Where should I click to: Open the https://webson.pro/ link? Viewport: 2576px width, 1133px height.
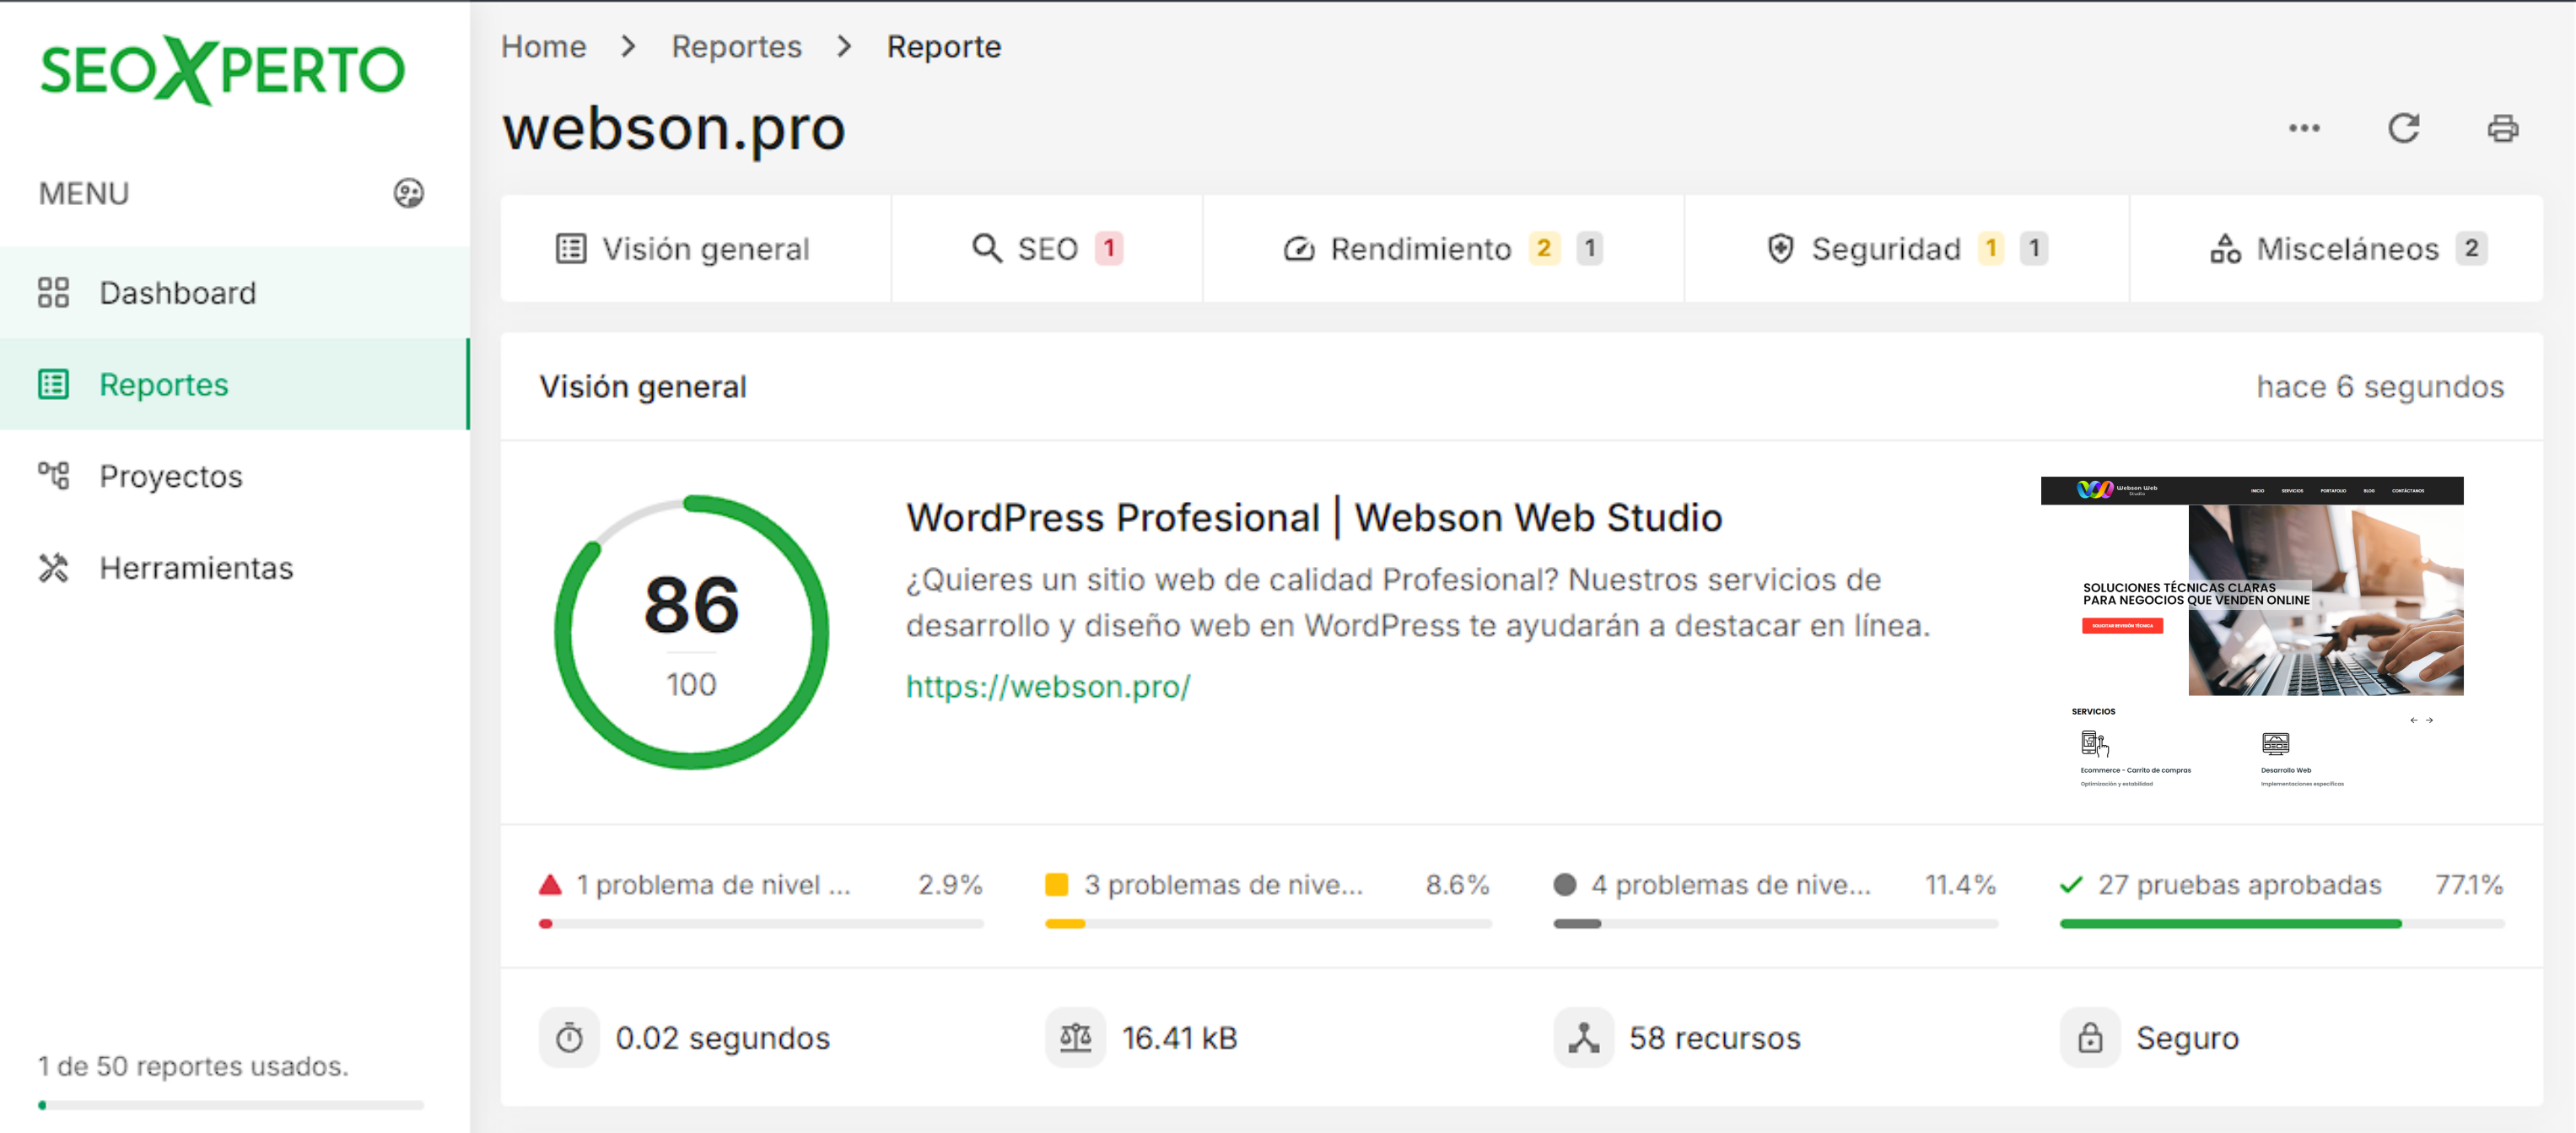[x=1048, y=686]
